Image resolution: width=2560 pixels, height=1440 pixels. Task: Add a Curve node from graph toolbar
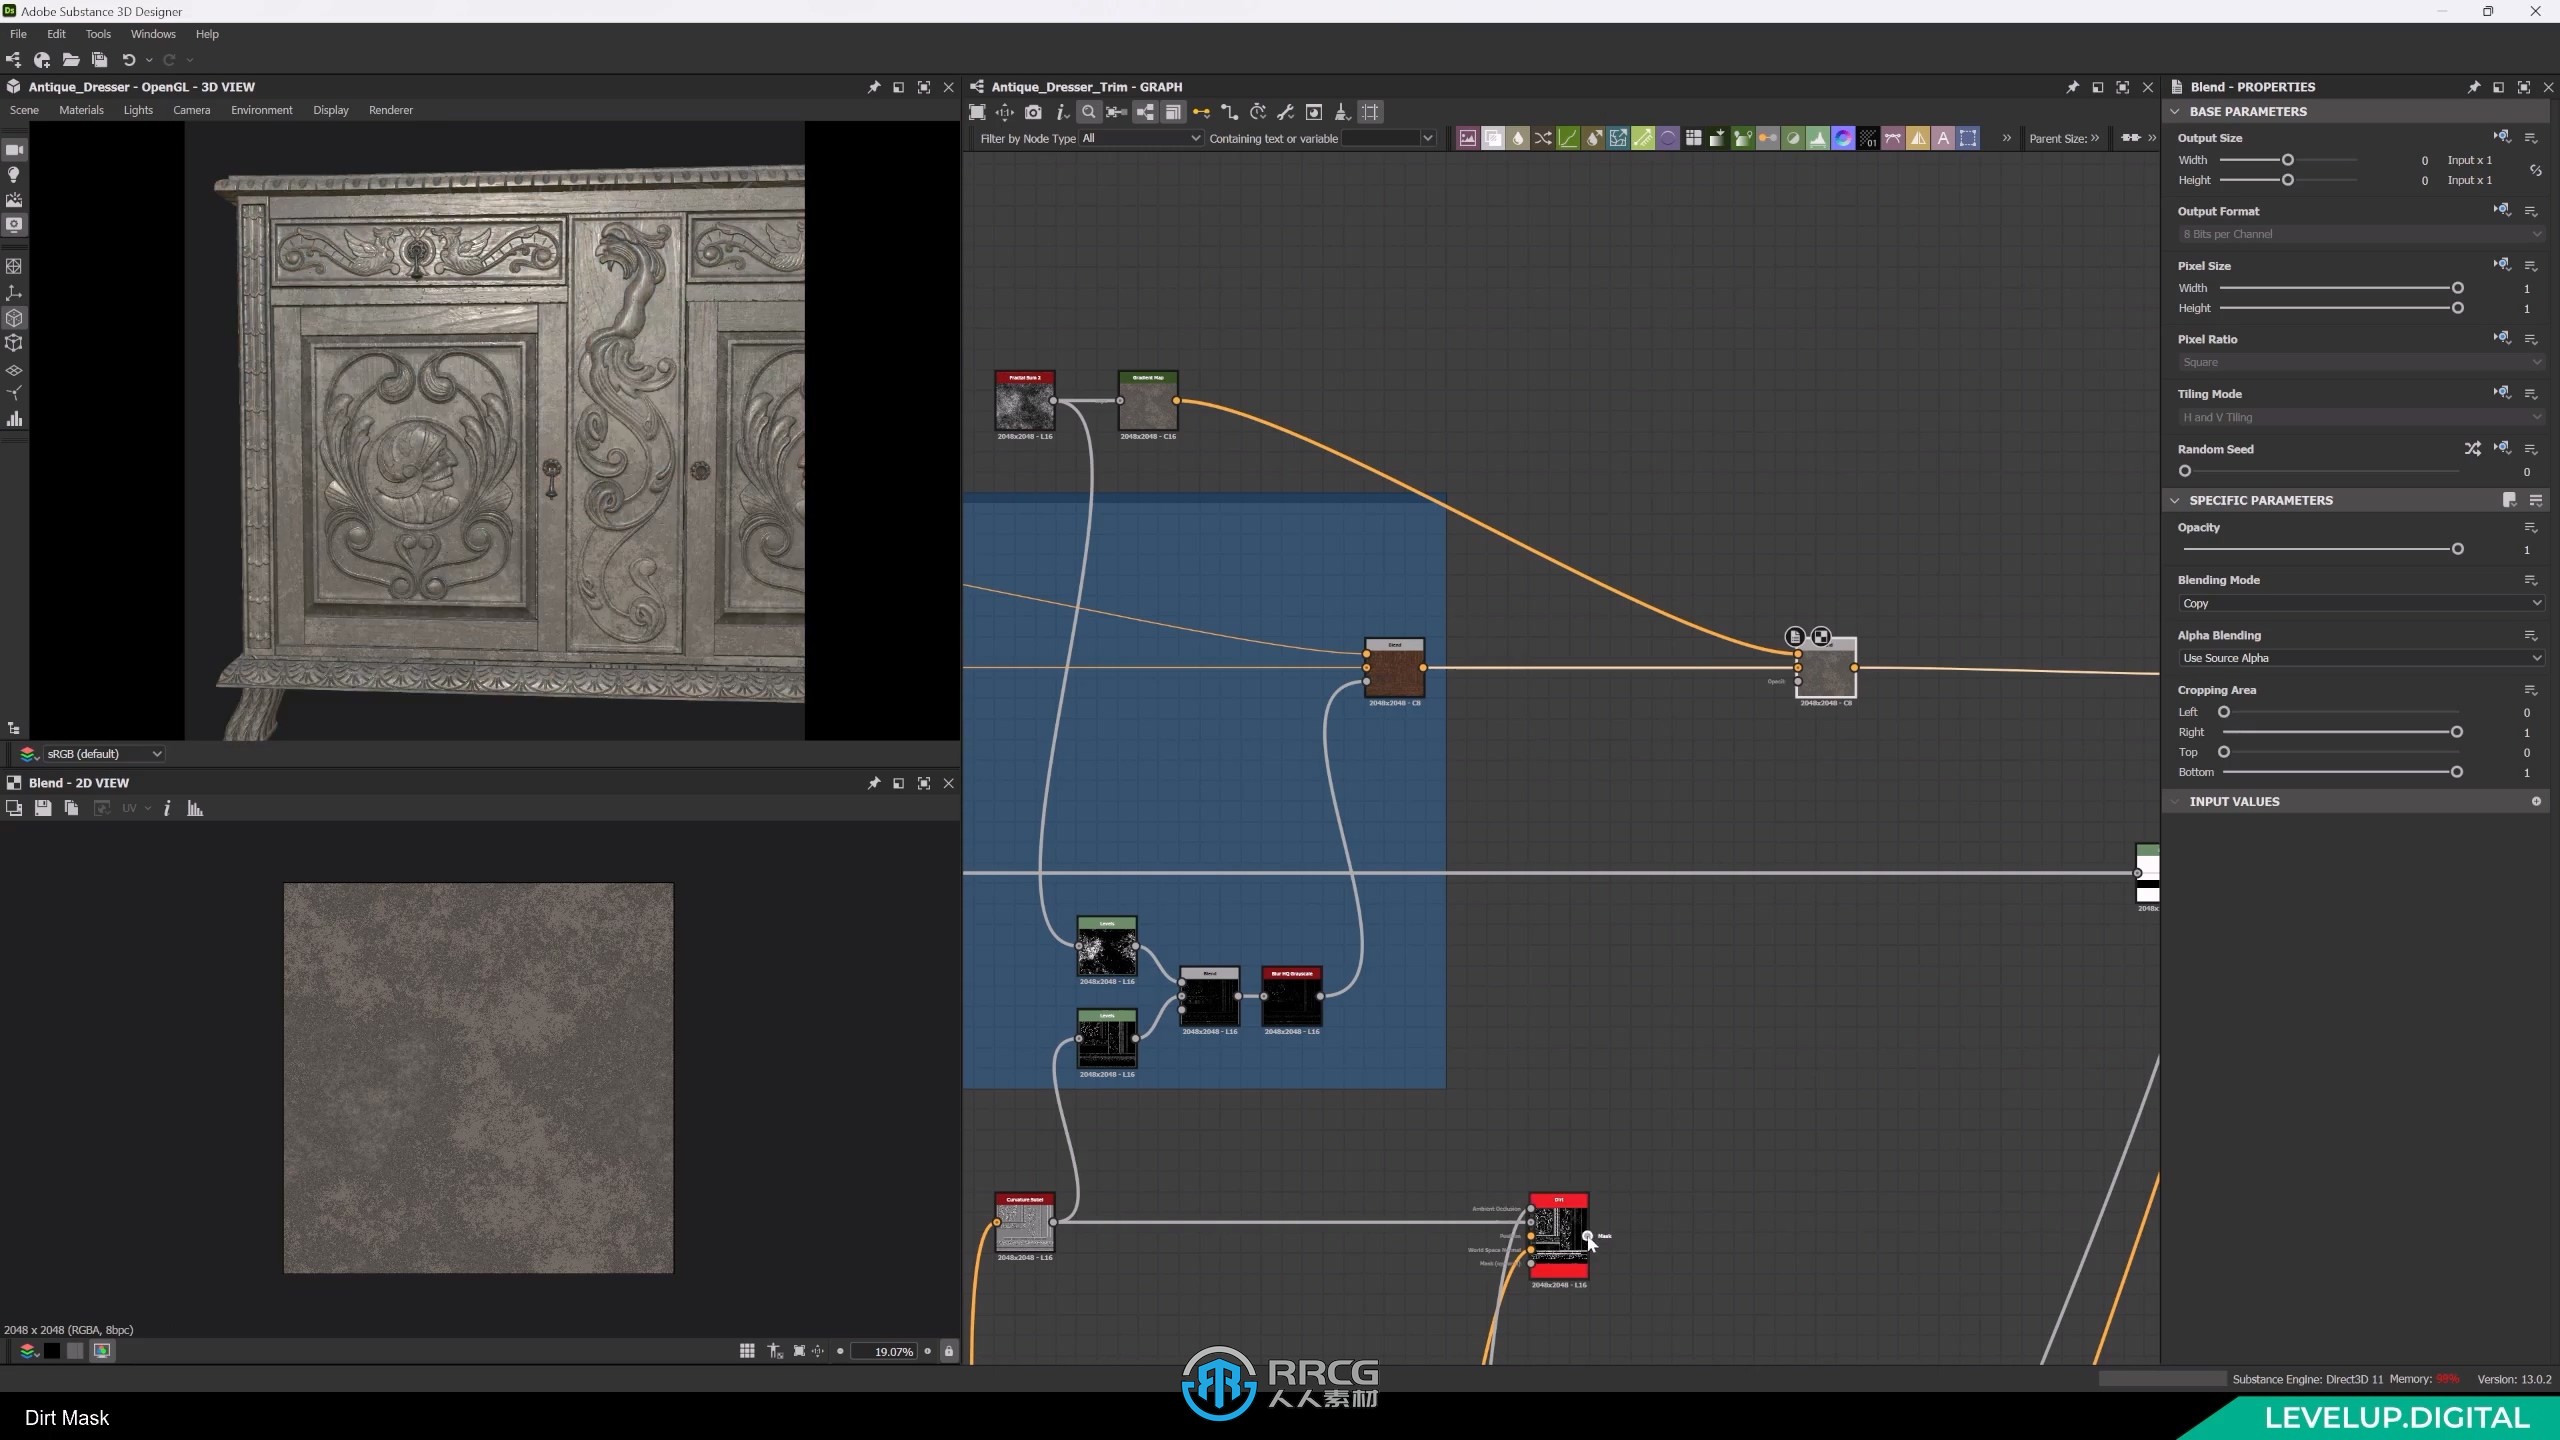tap(1568, 138)
